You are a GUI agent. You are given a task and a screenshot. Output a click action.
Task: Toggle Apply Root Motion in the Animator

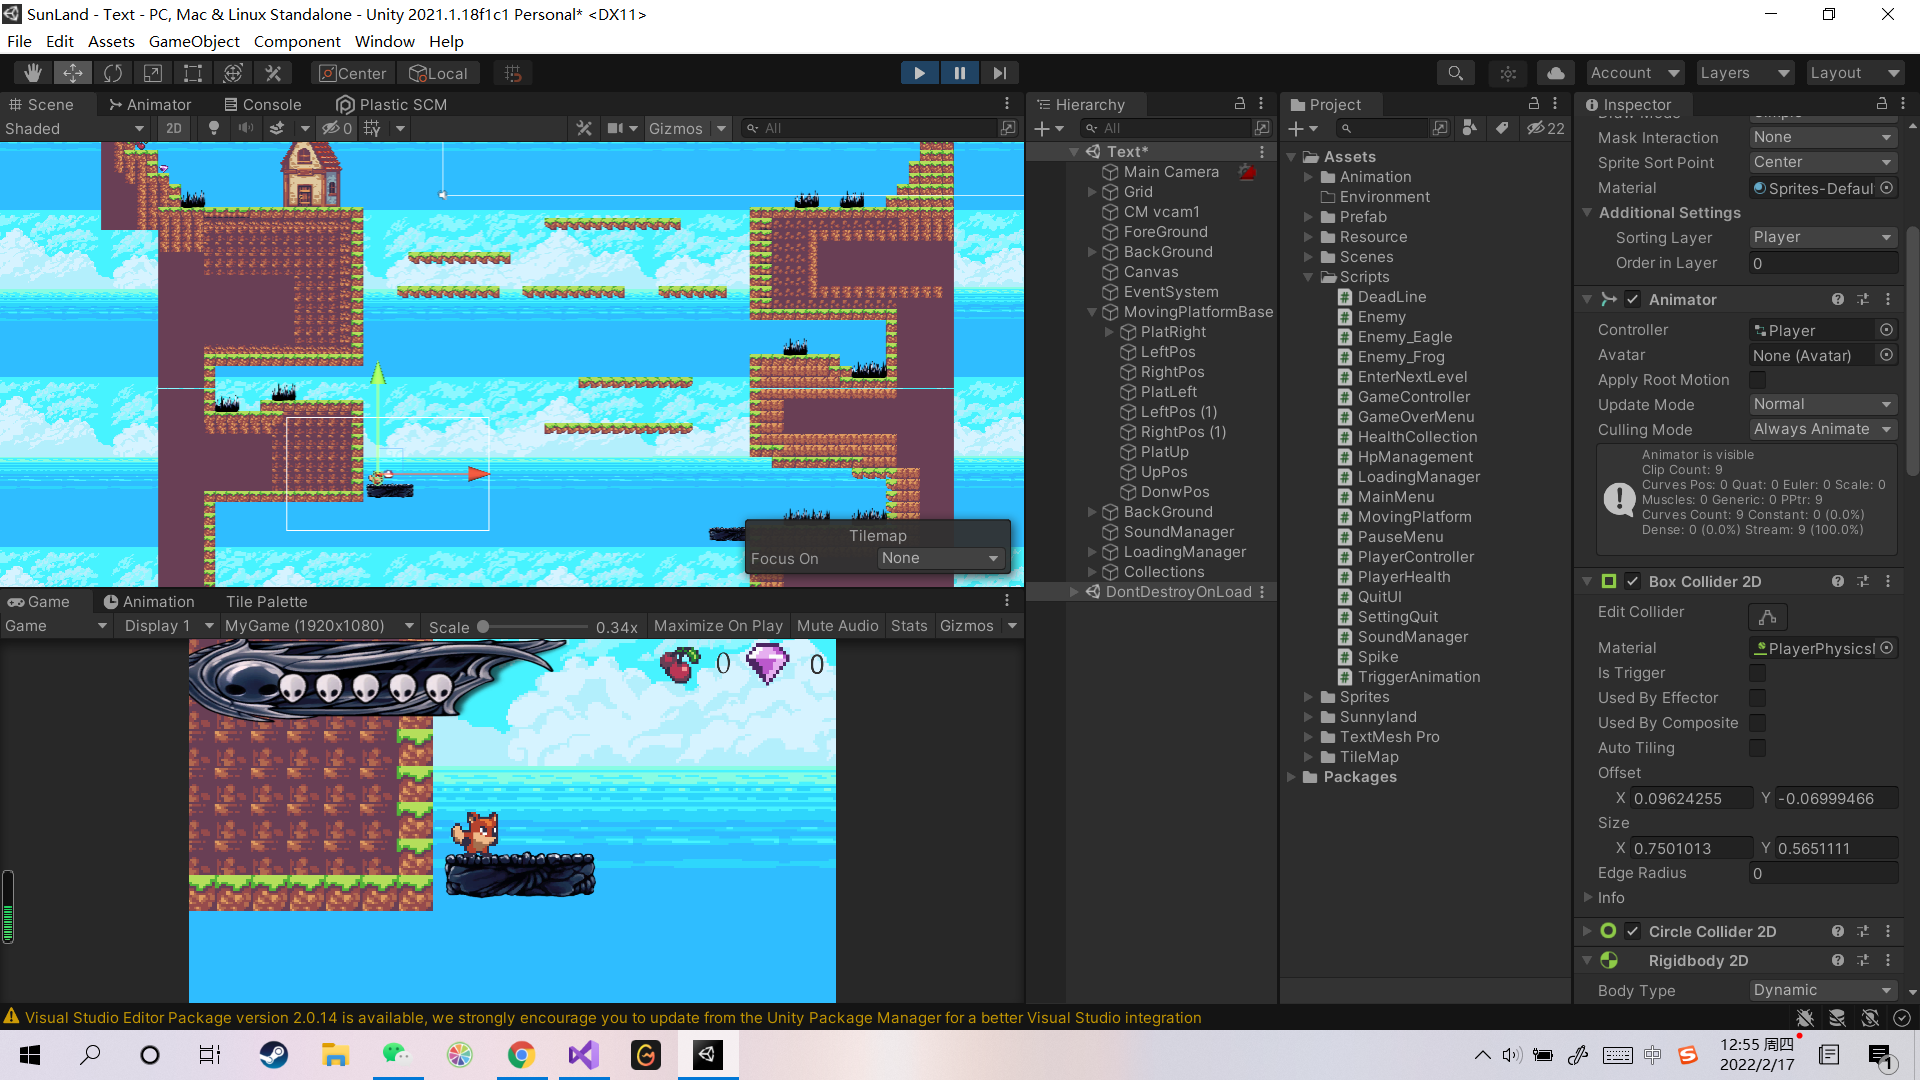[1758, 380]
